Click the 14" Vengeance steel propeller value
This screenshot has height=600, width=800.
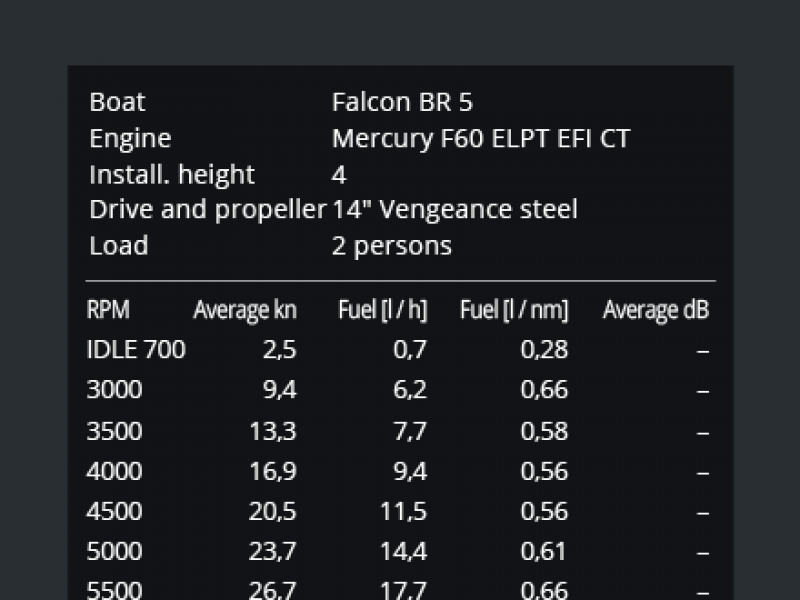point(455,210)
